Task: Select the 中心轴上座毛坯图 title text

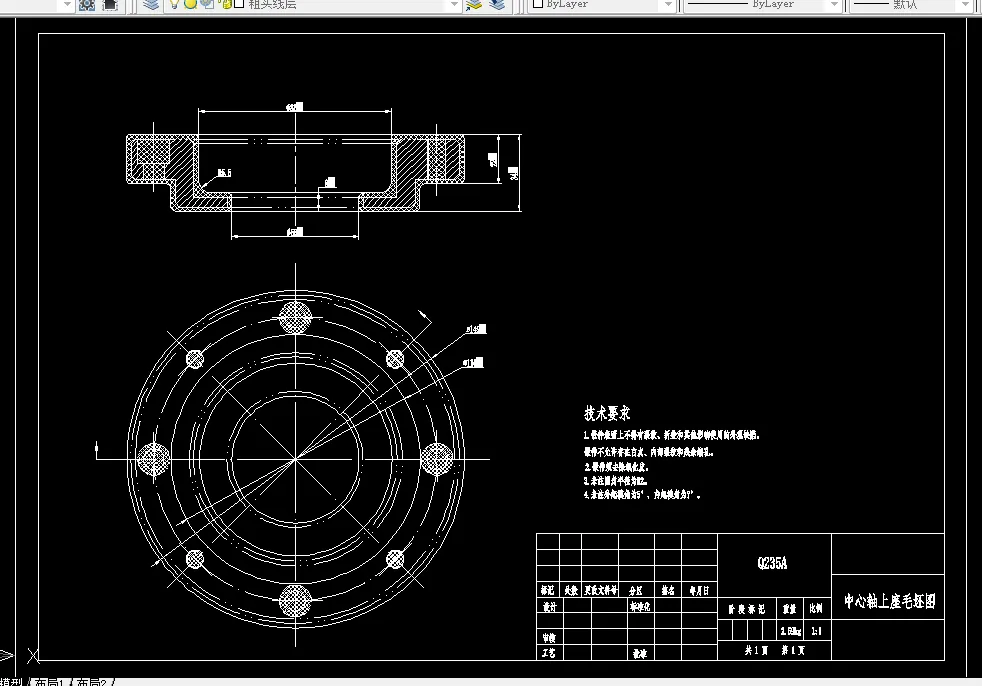Action: [889, 601]
